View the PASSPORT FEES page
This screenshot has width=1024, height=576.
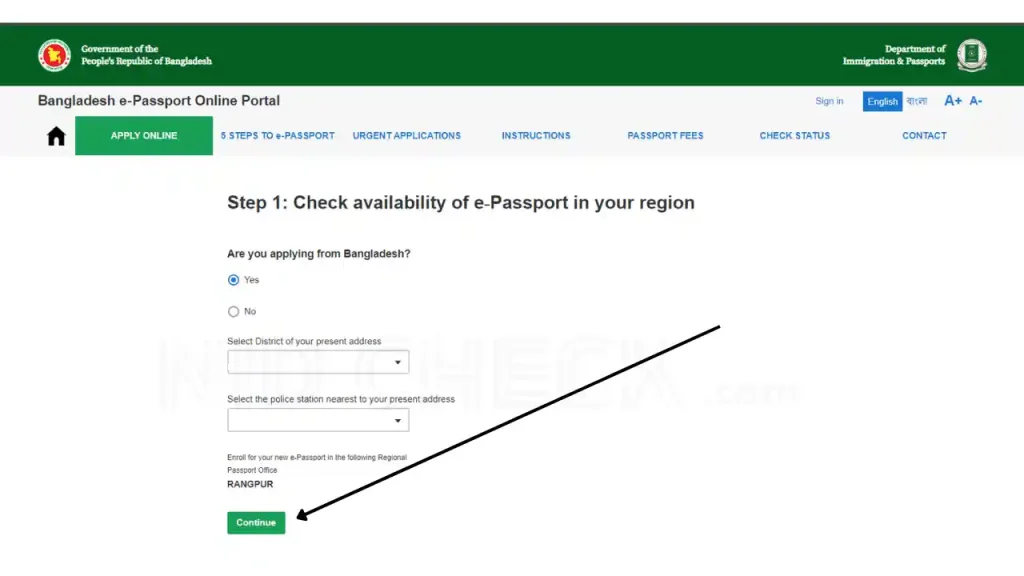point(666,136)
